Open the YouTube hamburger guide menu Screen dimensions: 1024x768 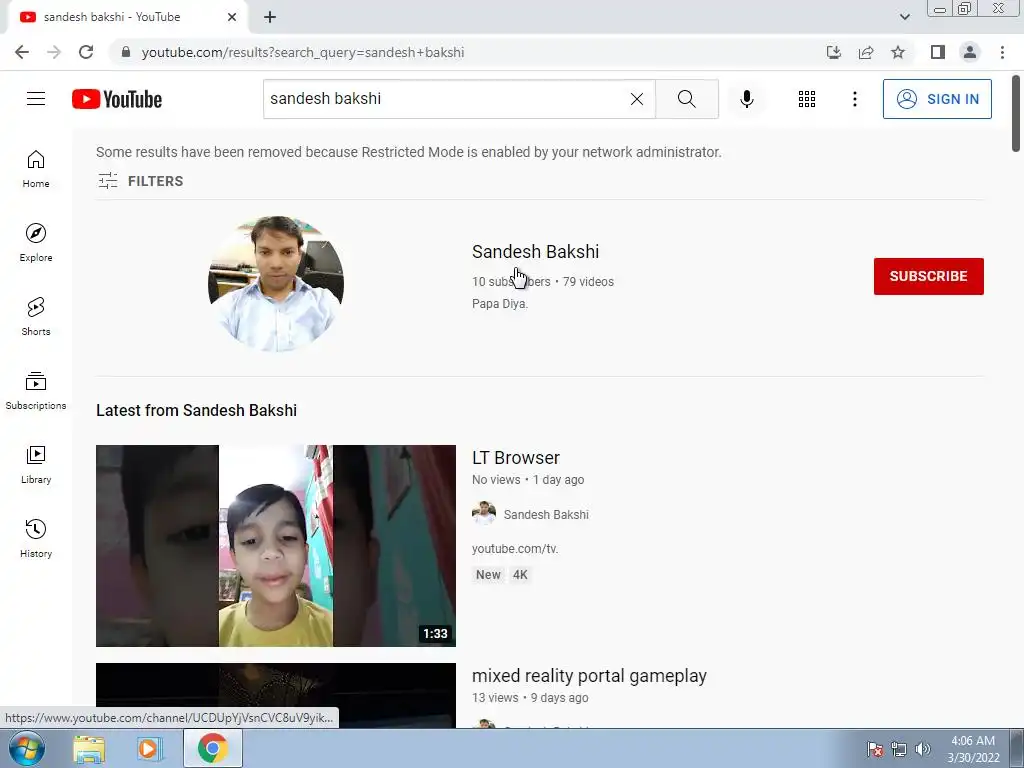point(36,99)
